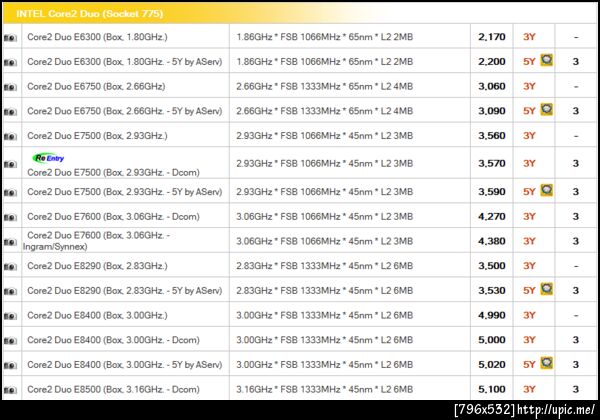600x420 pixels.
Task: Select price 5,000 in the table
Action: pyautogui.click(x=492, y=340)
